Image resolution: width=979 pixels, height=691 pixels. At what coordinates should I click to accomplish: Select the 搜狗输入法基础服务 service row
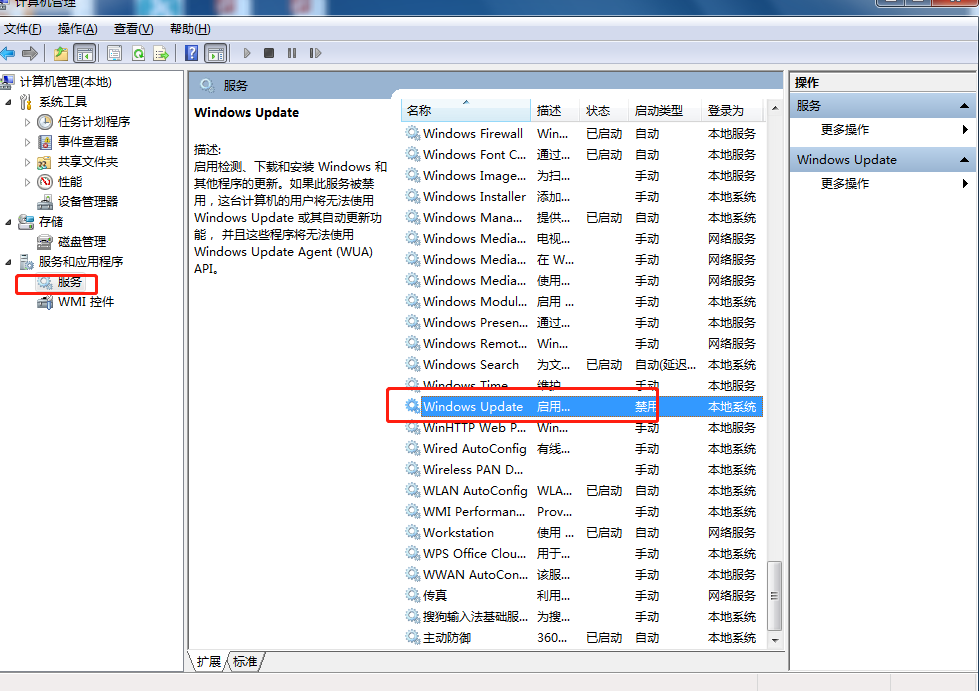[583, 617]
